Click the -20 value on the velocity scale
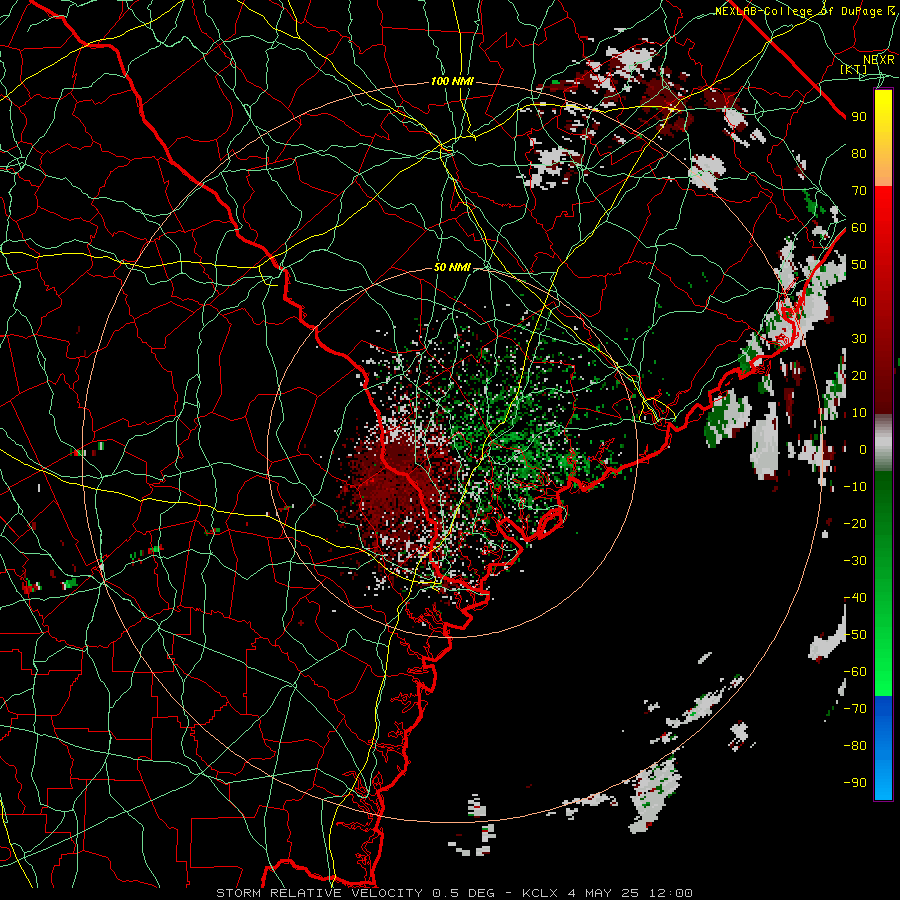Viewport: 900px width, 900px height. pos(855,524)
